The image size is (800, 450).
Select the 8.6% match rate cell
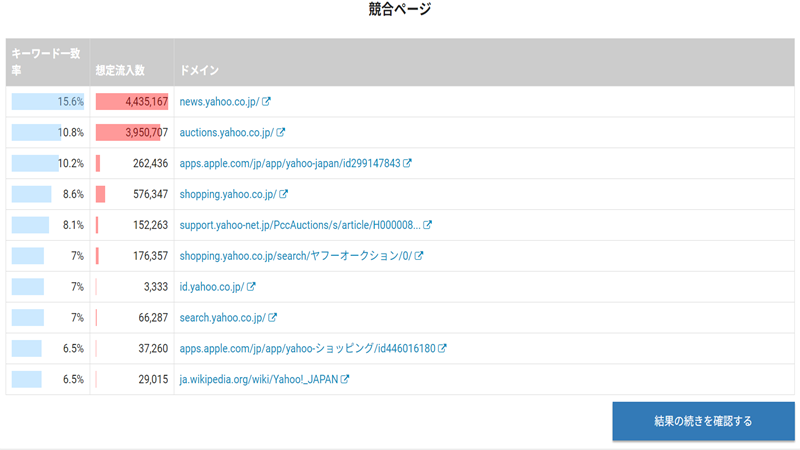point(48,194)
